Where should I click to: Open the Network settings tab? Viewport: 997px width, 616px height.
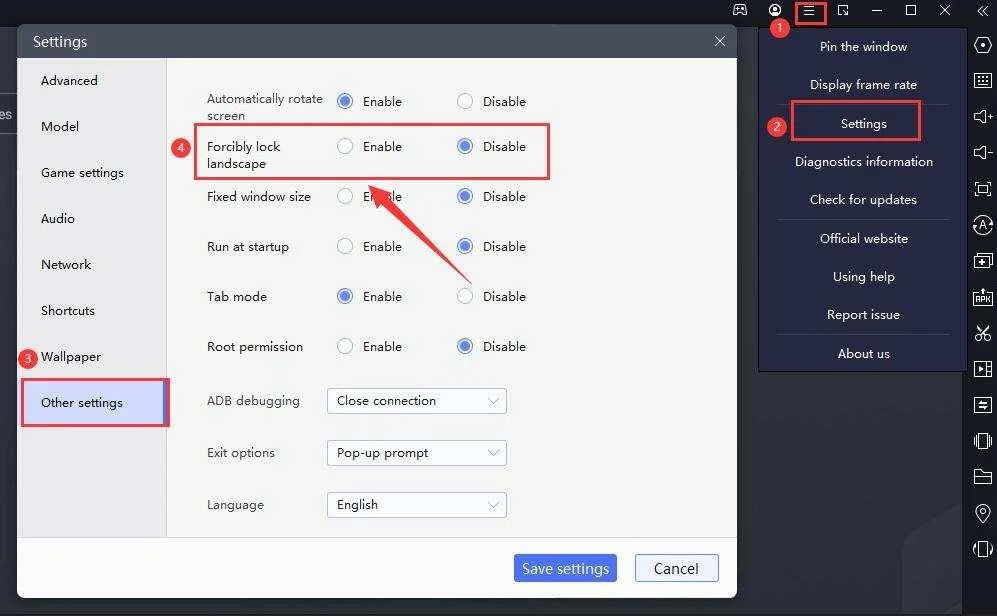coord(66,264)
